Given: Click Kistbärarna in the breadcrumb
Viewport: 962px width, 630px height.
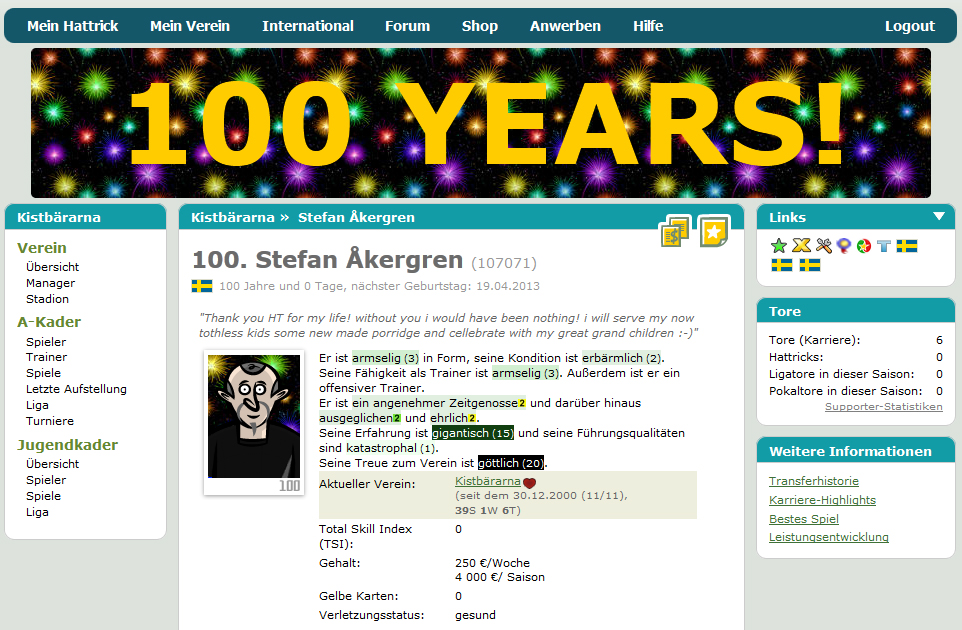Looking at the screenshot, I should click(x=232, y=217).
